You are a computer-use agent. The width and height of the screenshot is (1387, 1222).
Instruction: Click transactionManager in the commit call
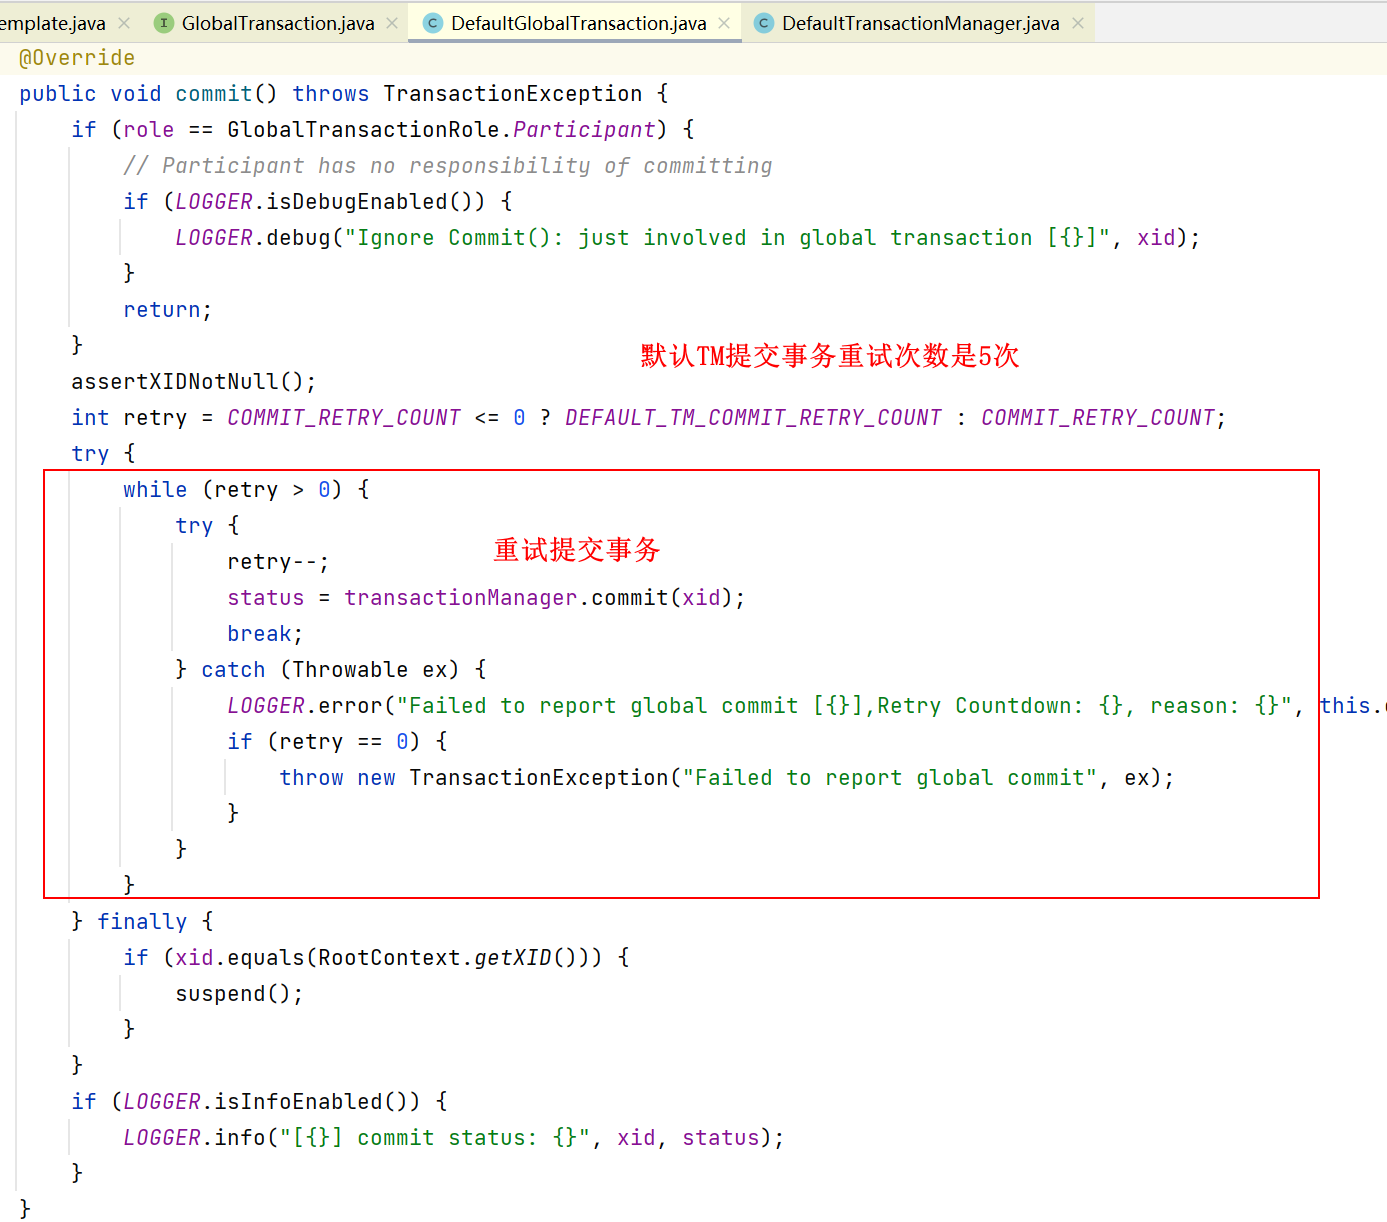click(x=461, y=598)
